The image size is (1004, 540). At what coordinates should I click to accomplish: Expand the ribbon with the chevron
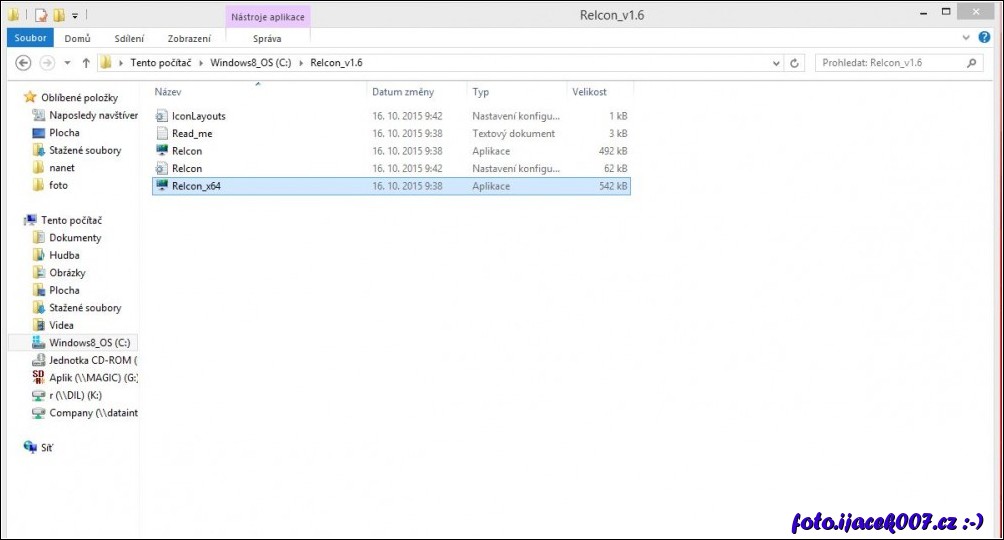click(967, 37)
